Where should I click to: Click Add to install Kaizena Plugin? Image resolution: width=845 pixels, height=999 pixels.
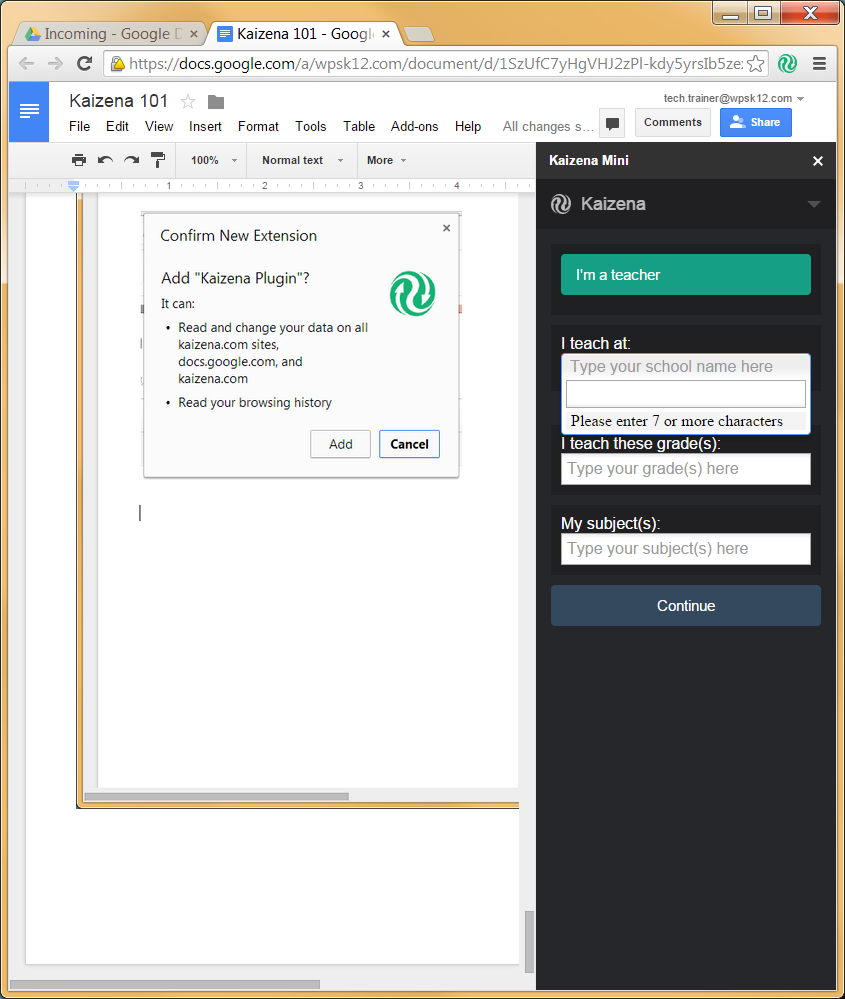(x=340, y=444)
